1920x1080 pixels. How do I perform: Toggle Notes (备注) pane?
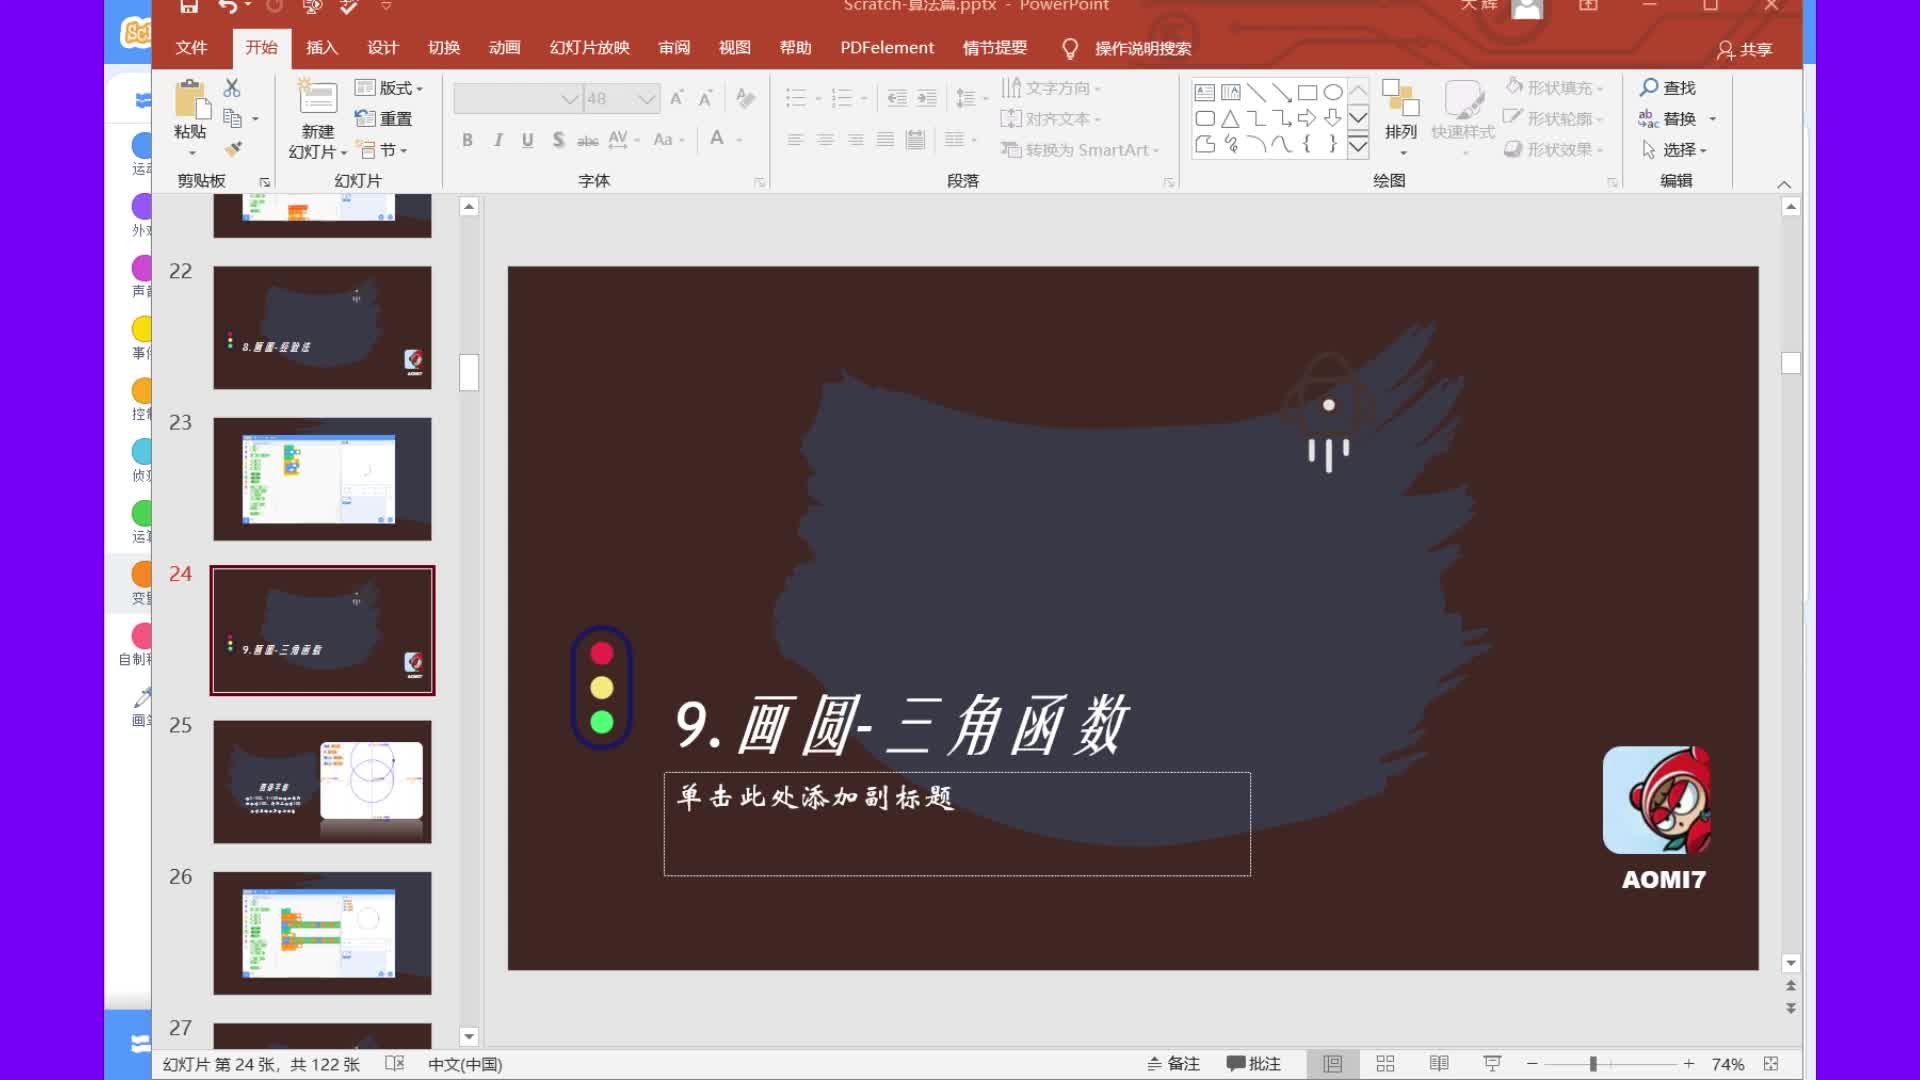click(x=1173, y=1064)
